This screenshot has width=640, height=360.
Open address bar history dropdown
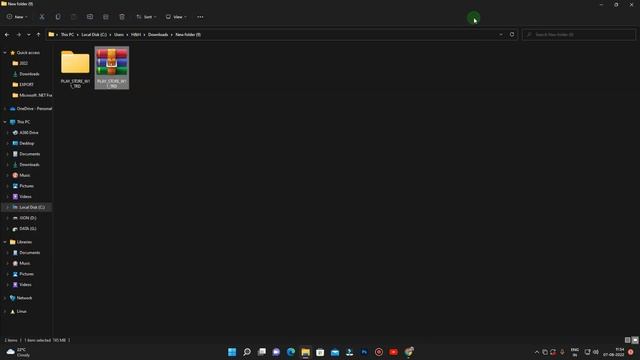(501, 35)
